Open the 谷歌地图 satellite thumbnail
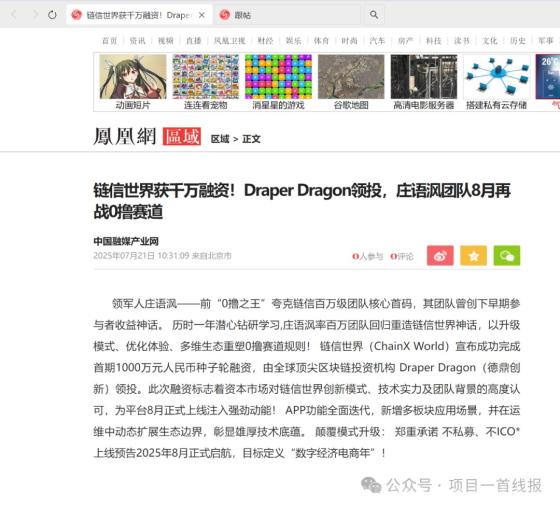The height and width of the screenshot is (508, 560). tap(351, 76)
